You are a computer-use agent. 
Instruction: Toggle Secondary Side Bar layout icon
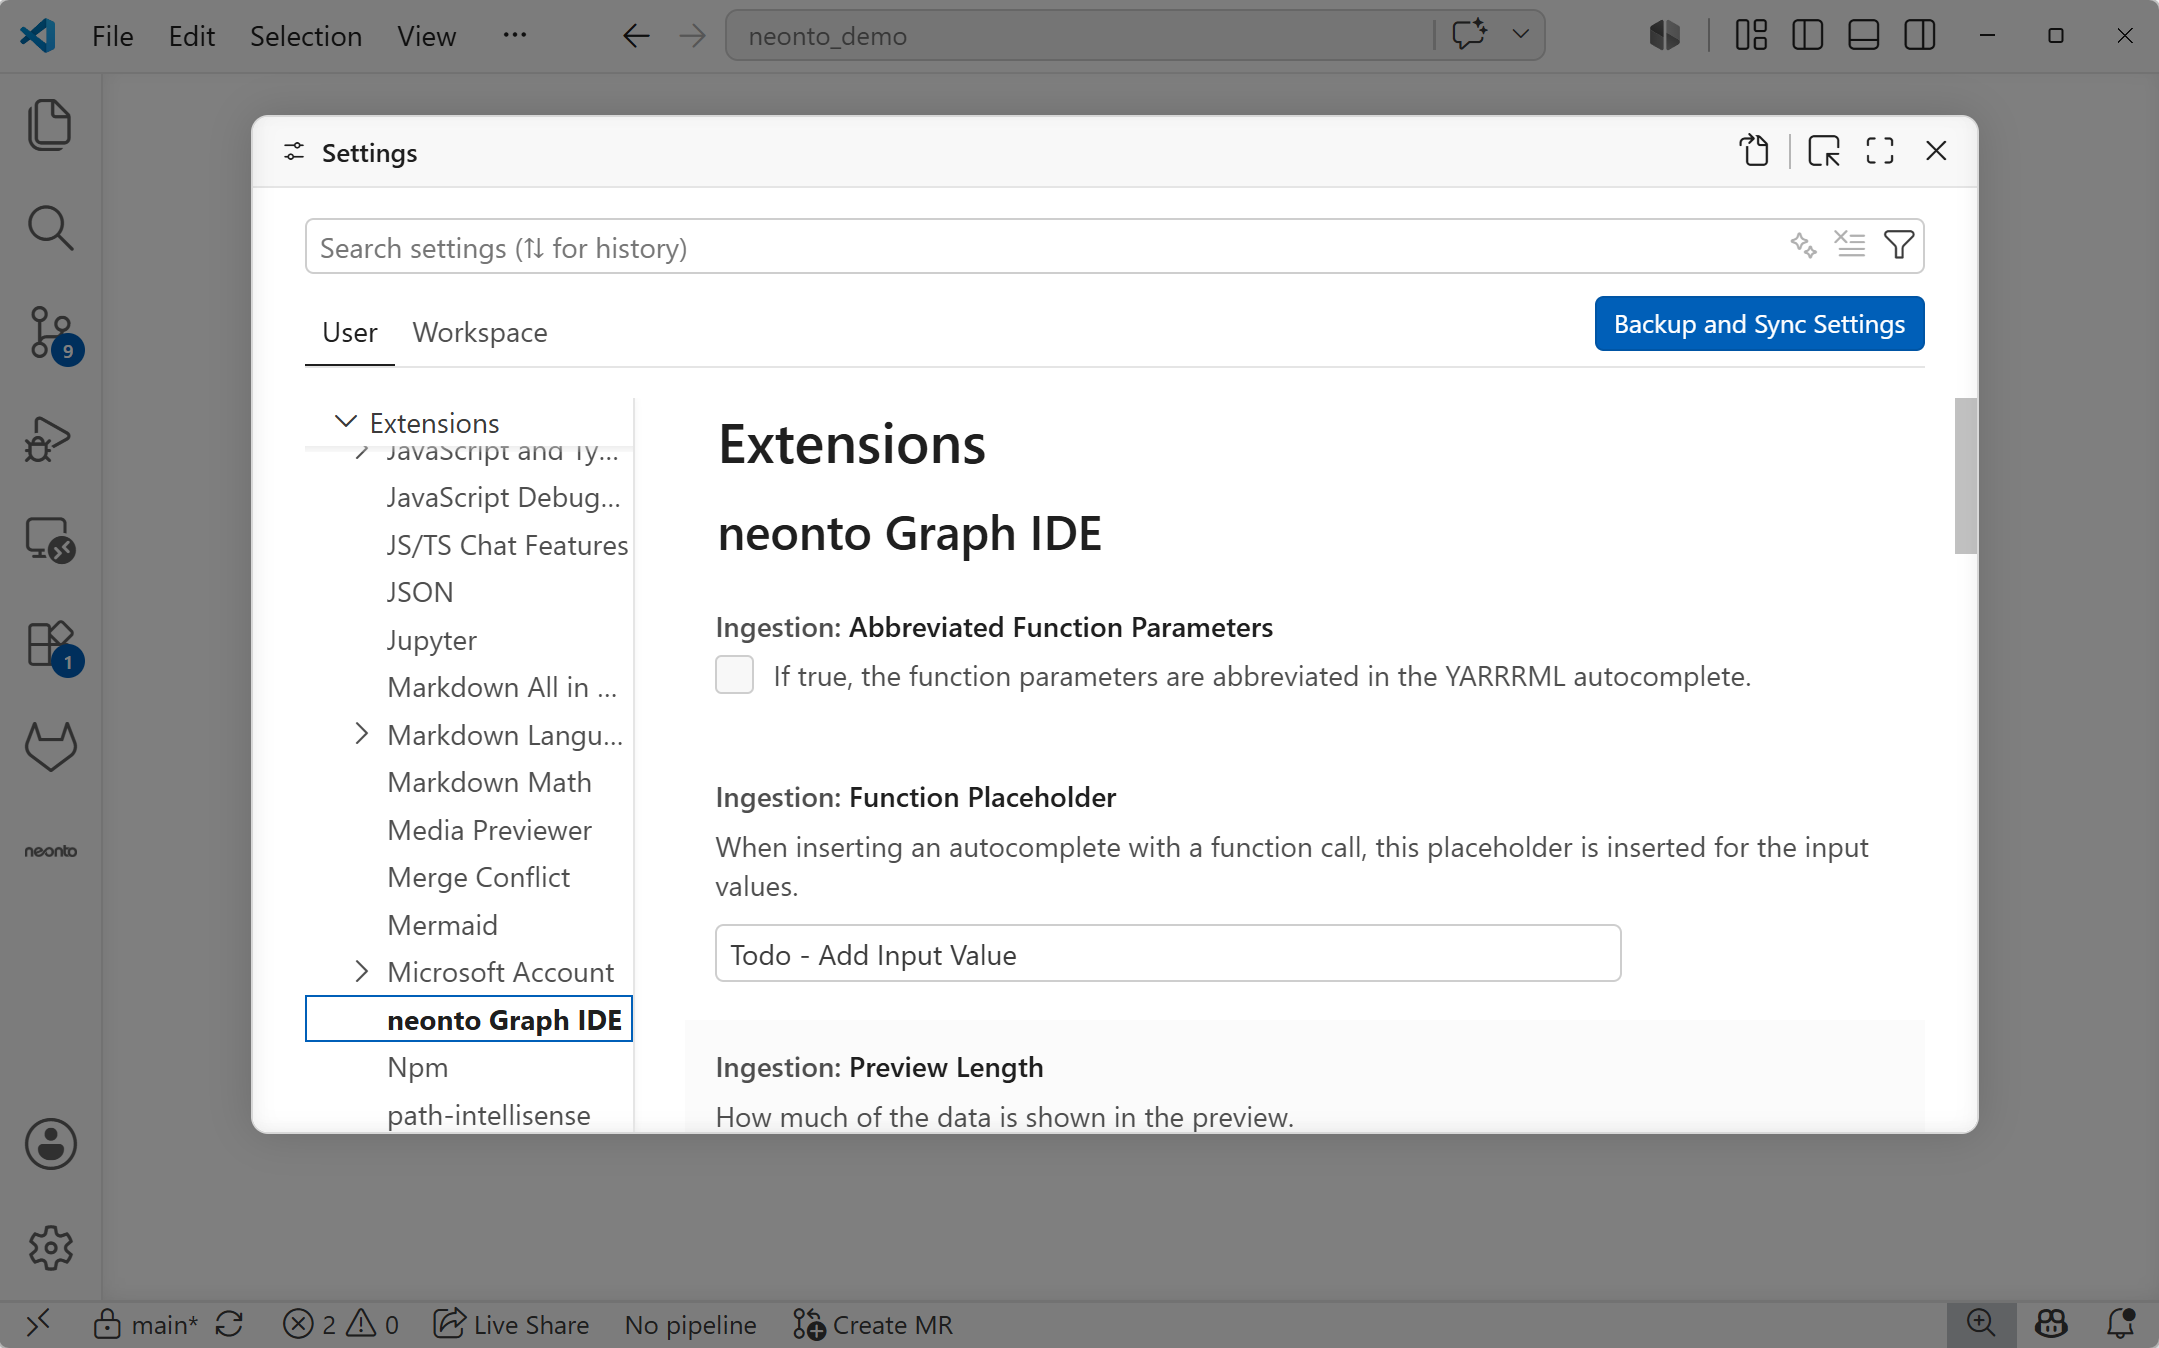(x=1919, y=35)
